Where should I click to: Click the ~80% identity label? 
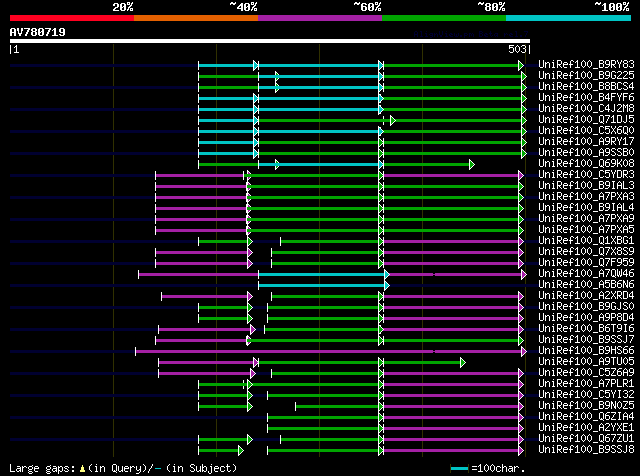click(x=491, y=7)
